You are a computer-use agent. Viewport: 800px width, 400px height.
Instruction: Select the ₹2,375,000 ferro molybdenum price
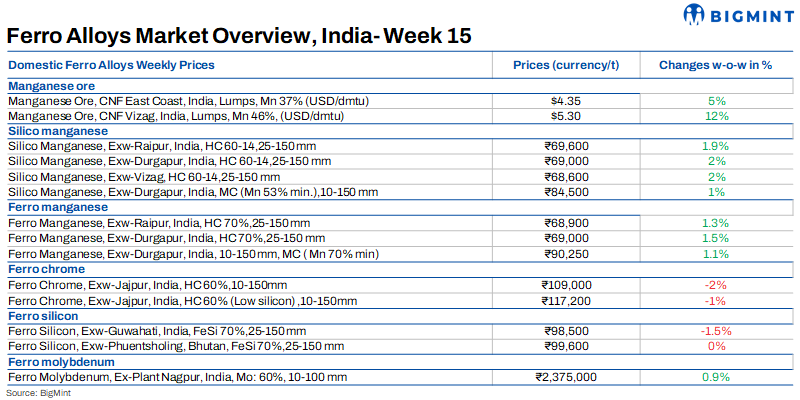(566, 377)
